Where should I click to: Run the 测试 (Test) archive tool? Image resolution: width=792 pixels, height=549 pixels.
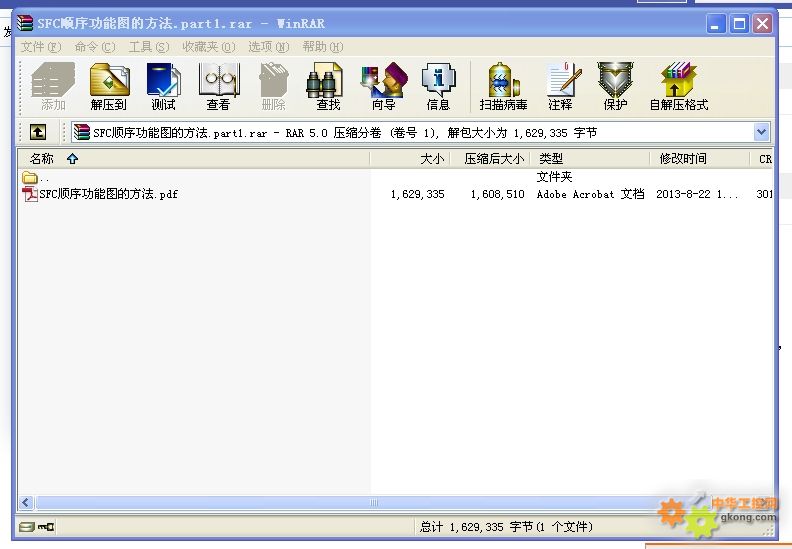[164, 86]
